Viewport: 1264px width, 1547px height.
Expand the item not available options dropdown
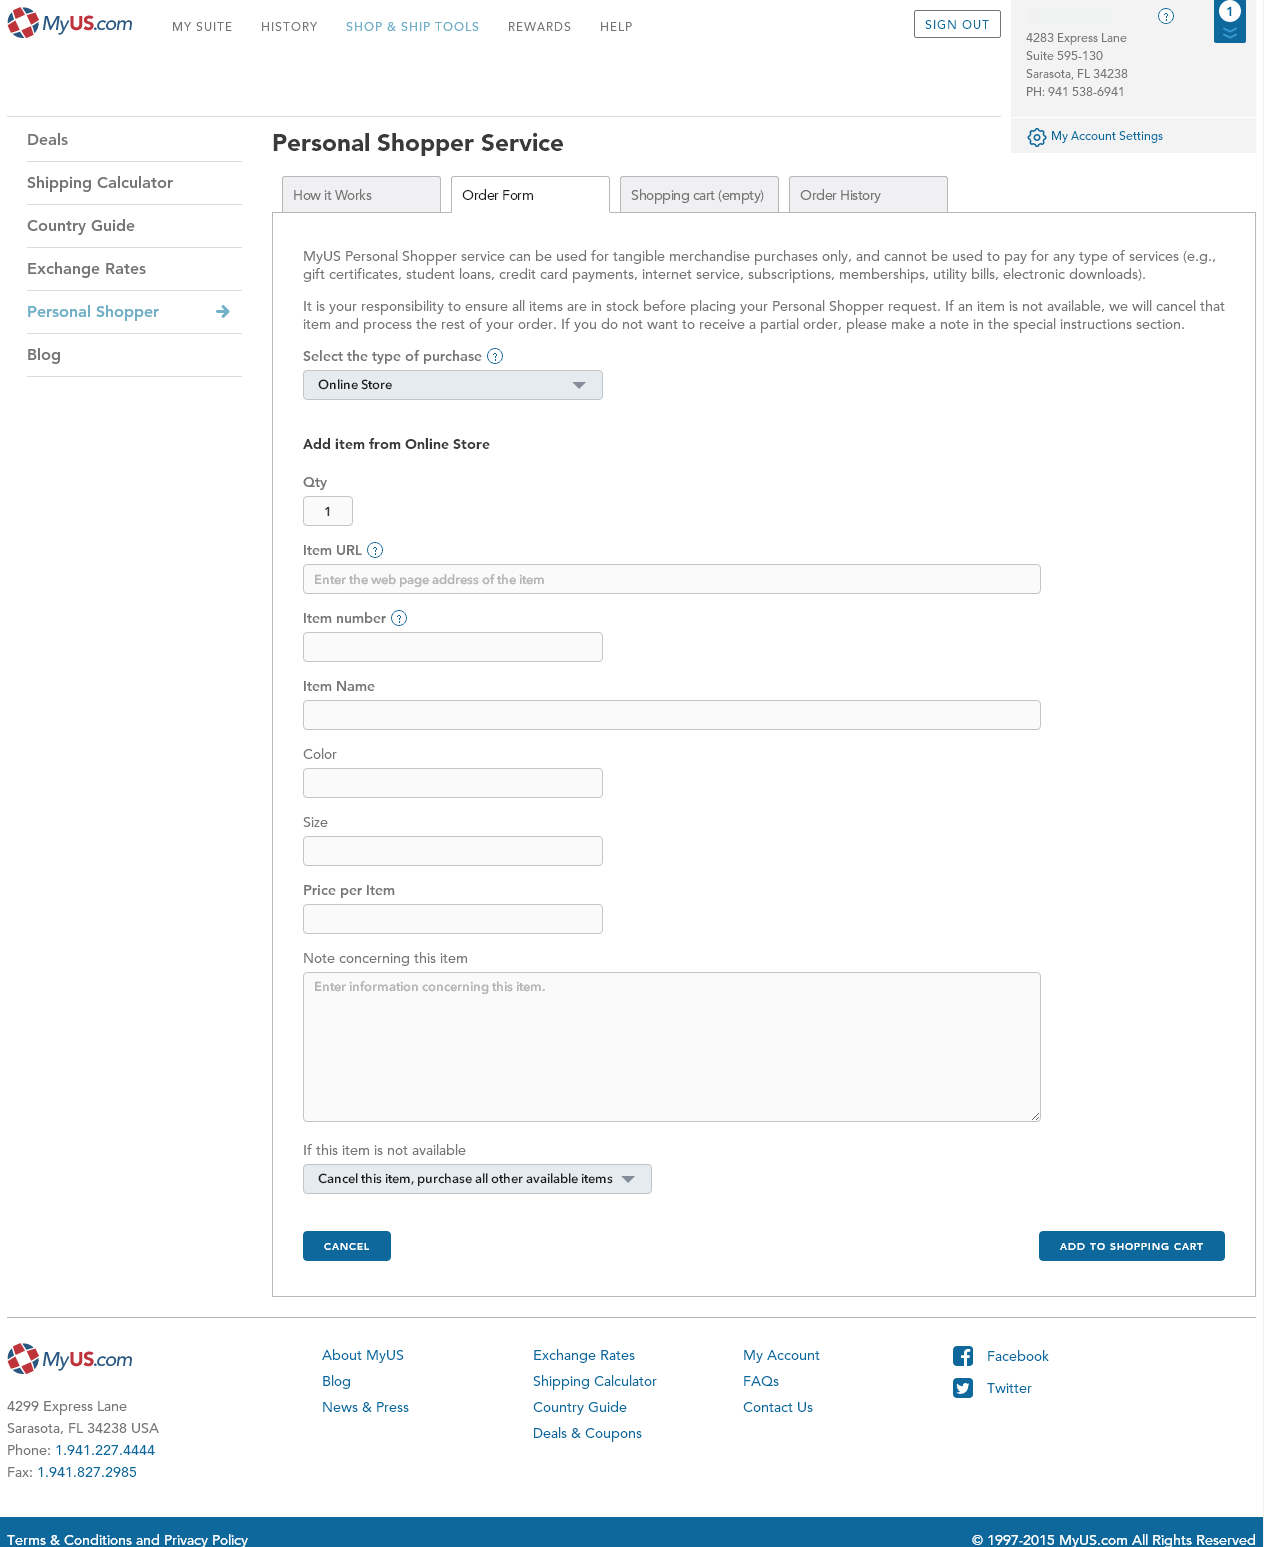point(477,1179)
